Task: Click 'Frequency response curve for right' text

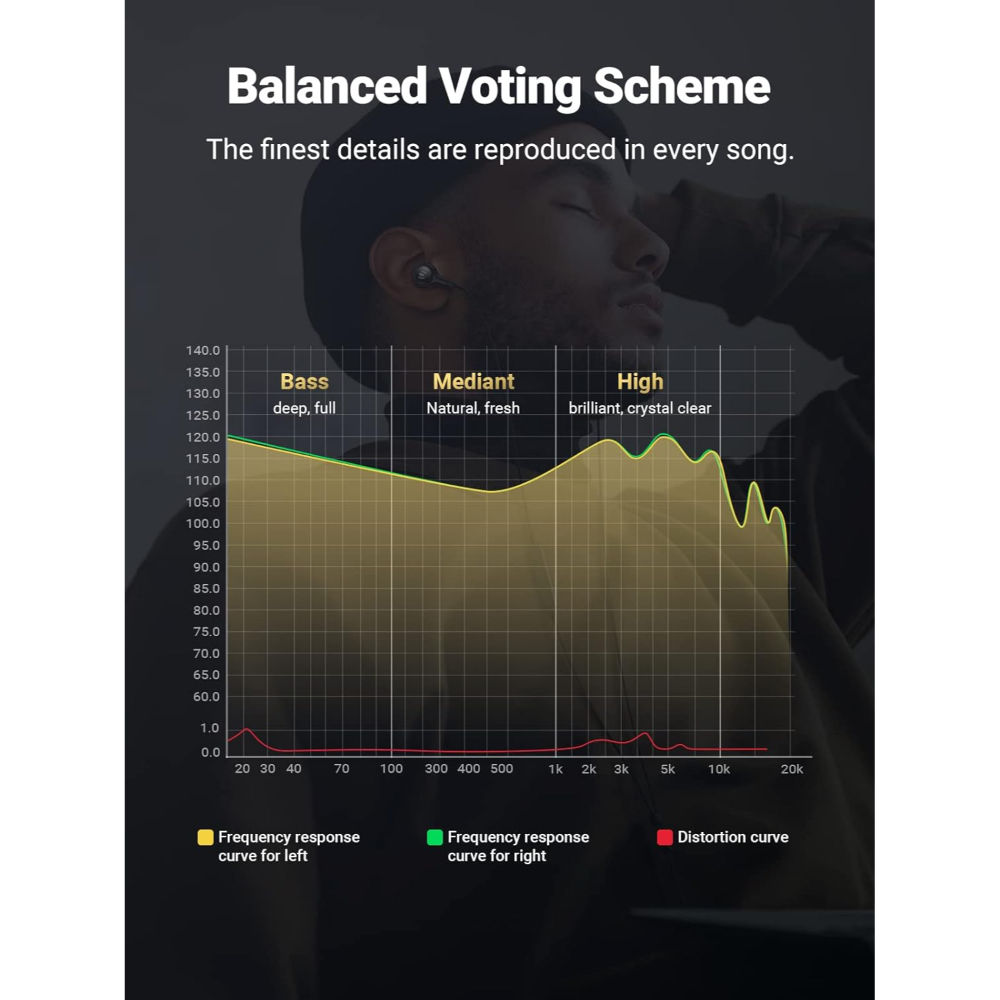Action: point(518,846)
